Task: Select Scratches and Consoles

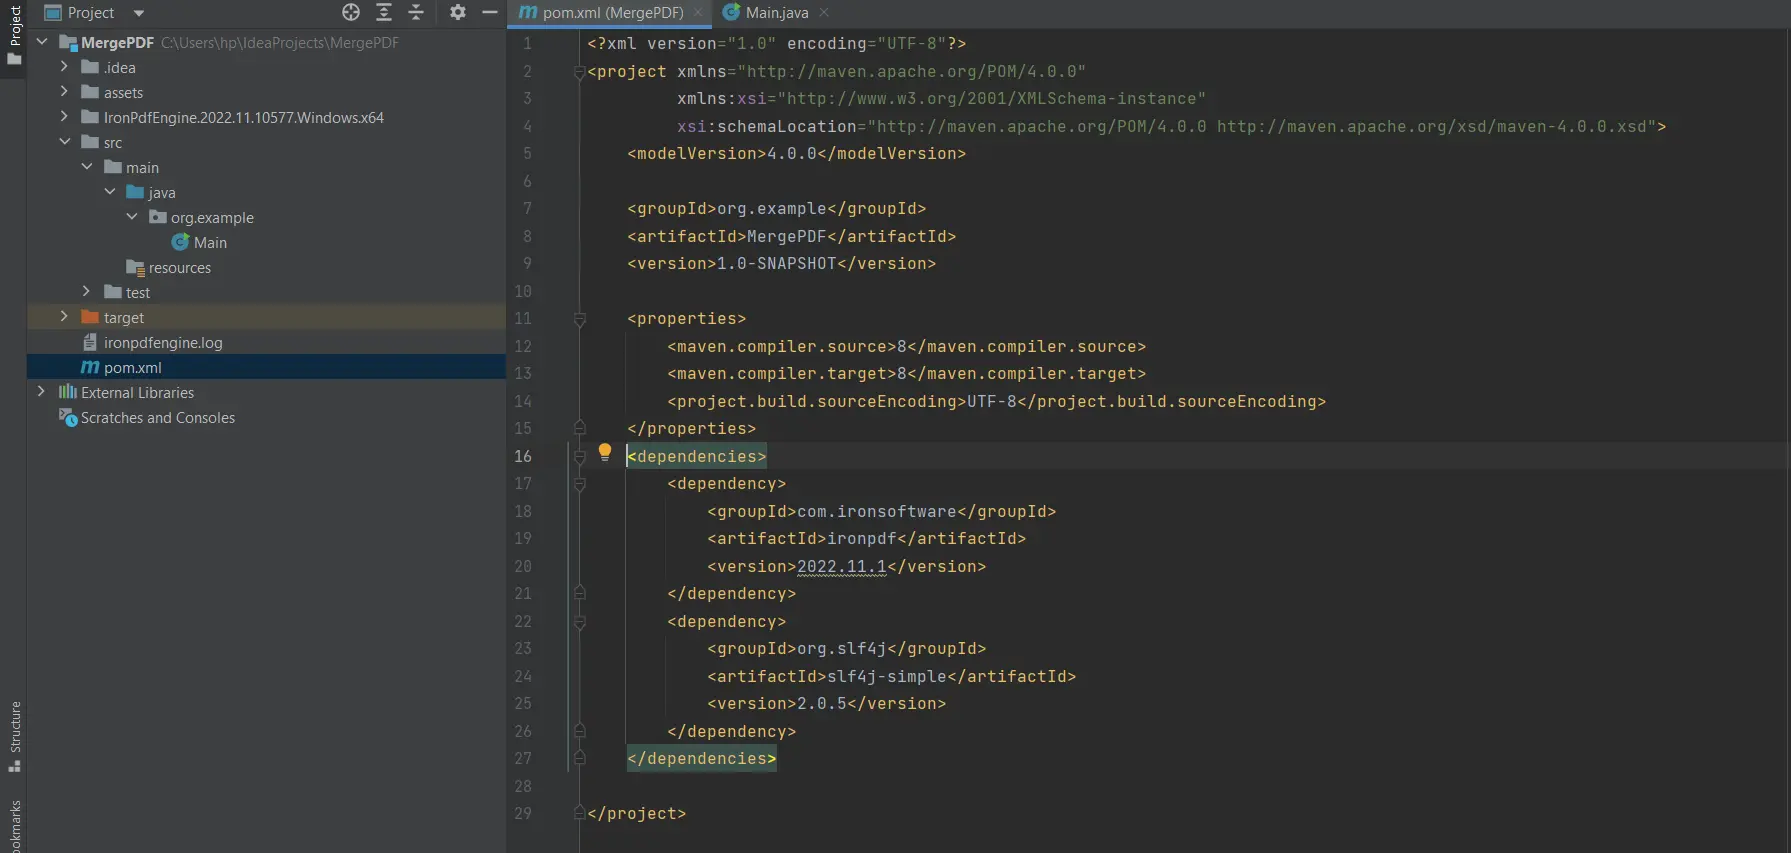Action: click(x=158, y=418)
